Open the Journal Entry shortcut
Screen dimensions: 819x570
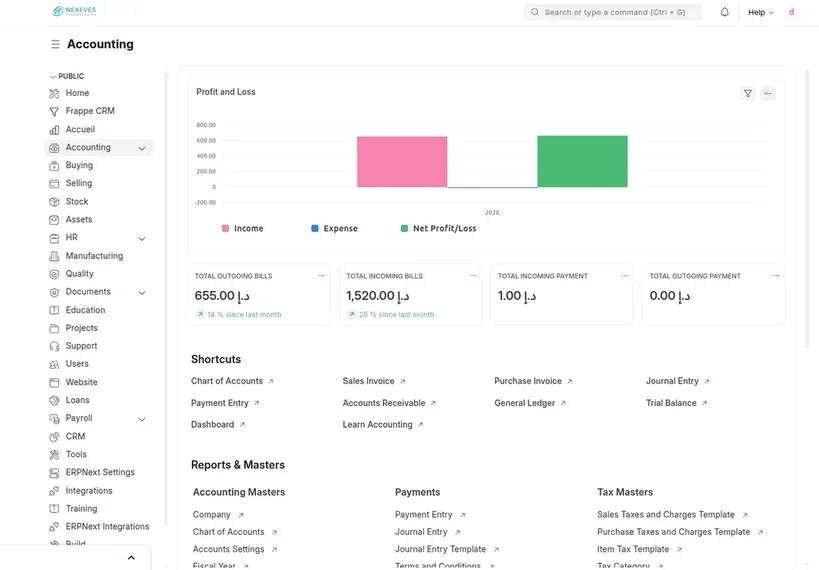tap(677, 381)
